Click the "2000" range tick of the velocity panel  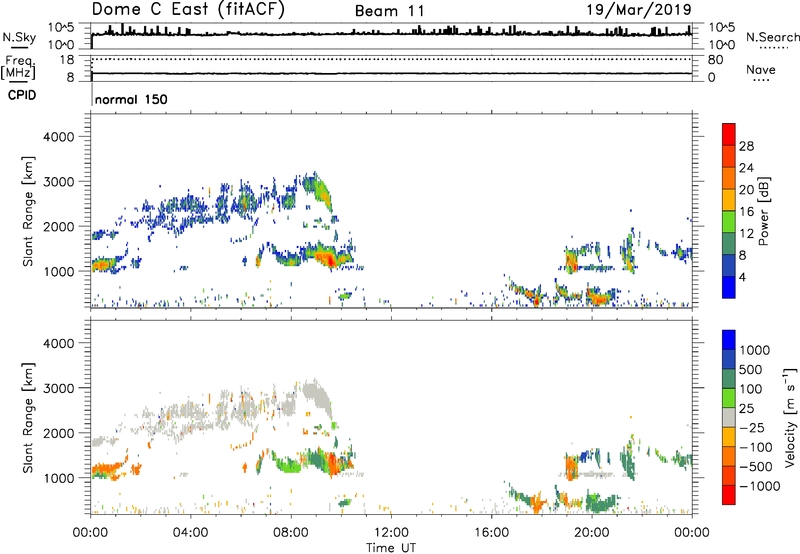(x=58, y=433)
